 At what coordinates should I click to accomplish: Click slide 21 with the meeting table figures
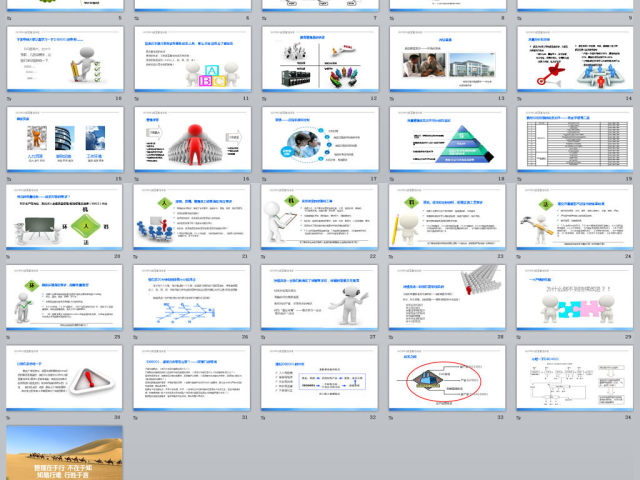pyautogui.click(x=192, y=219)
